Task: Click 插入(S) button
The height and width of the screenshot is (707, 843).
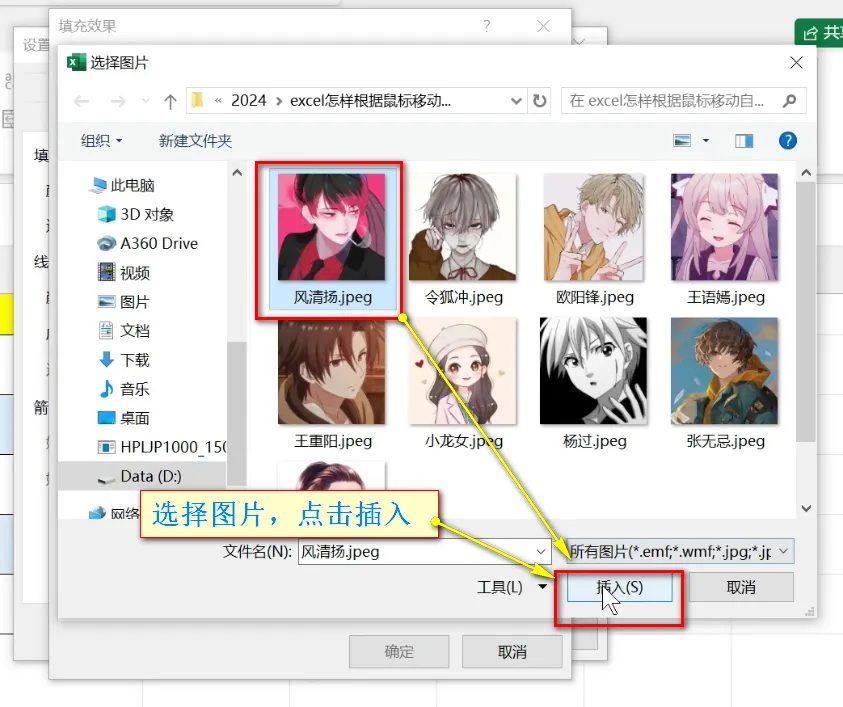Action: 619,587
